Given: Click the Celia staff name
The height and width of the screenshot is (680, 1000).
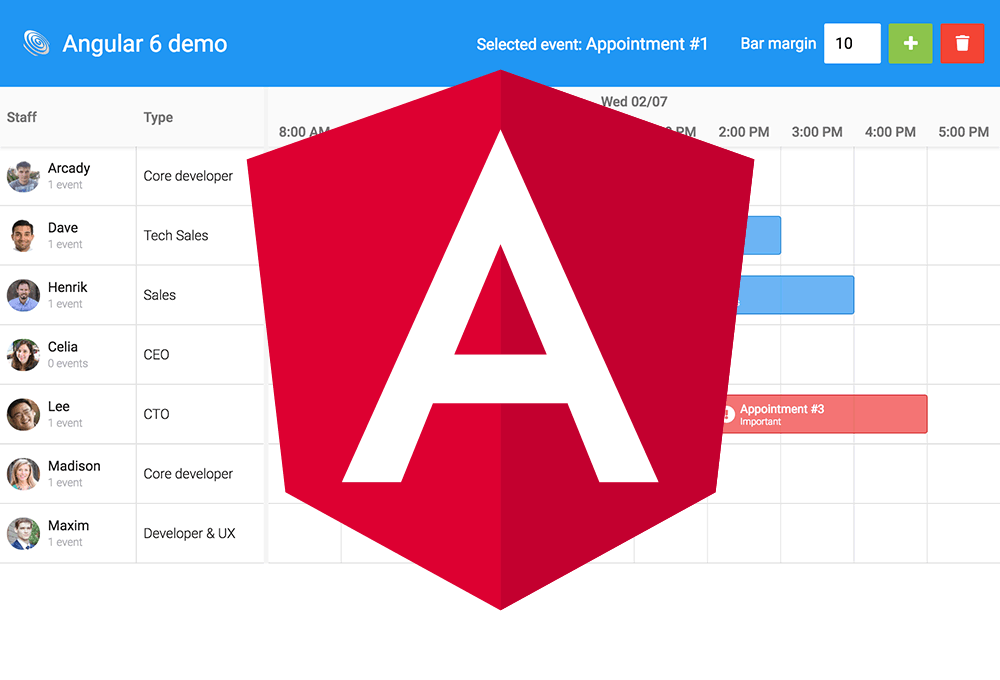Looking at the screenshot, I should click(62, 346).
